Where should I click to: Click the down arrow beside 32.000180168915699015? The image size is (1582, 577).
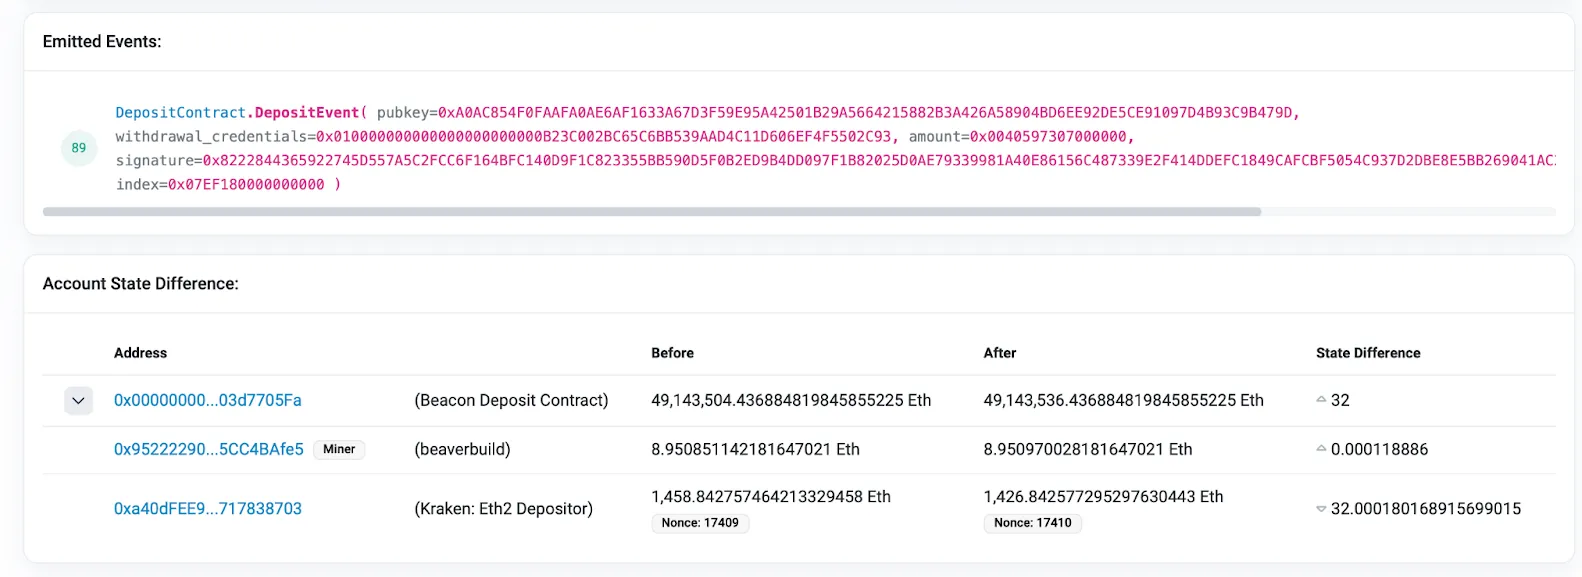tap(1321, 509)
